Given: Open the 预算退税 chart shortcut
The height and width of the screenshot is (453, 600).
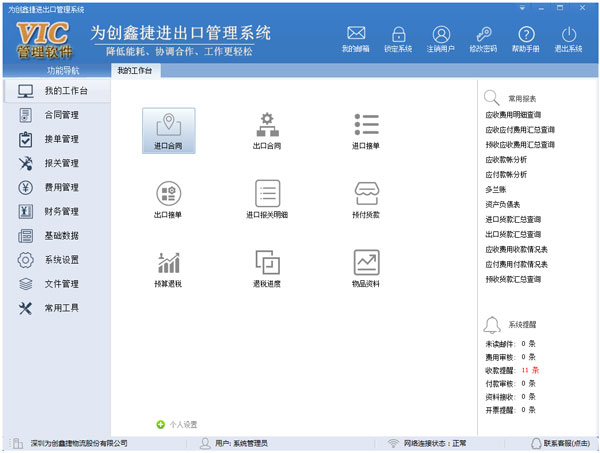Looking at the screenshot, I should pyautogui.click(x=168, y=269).
